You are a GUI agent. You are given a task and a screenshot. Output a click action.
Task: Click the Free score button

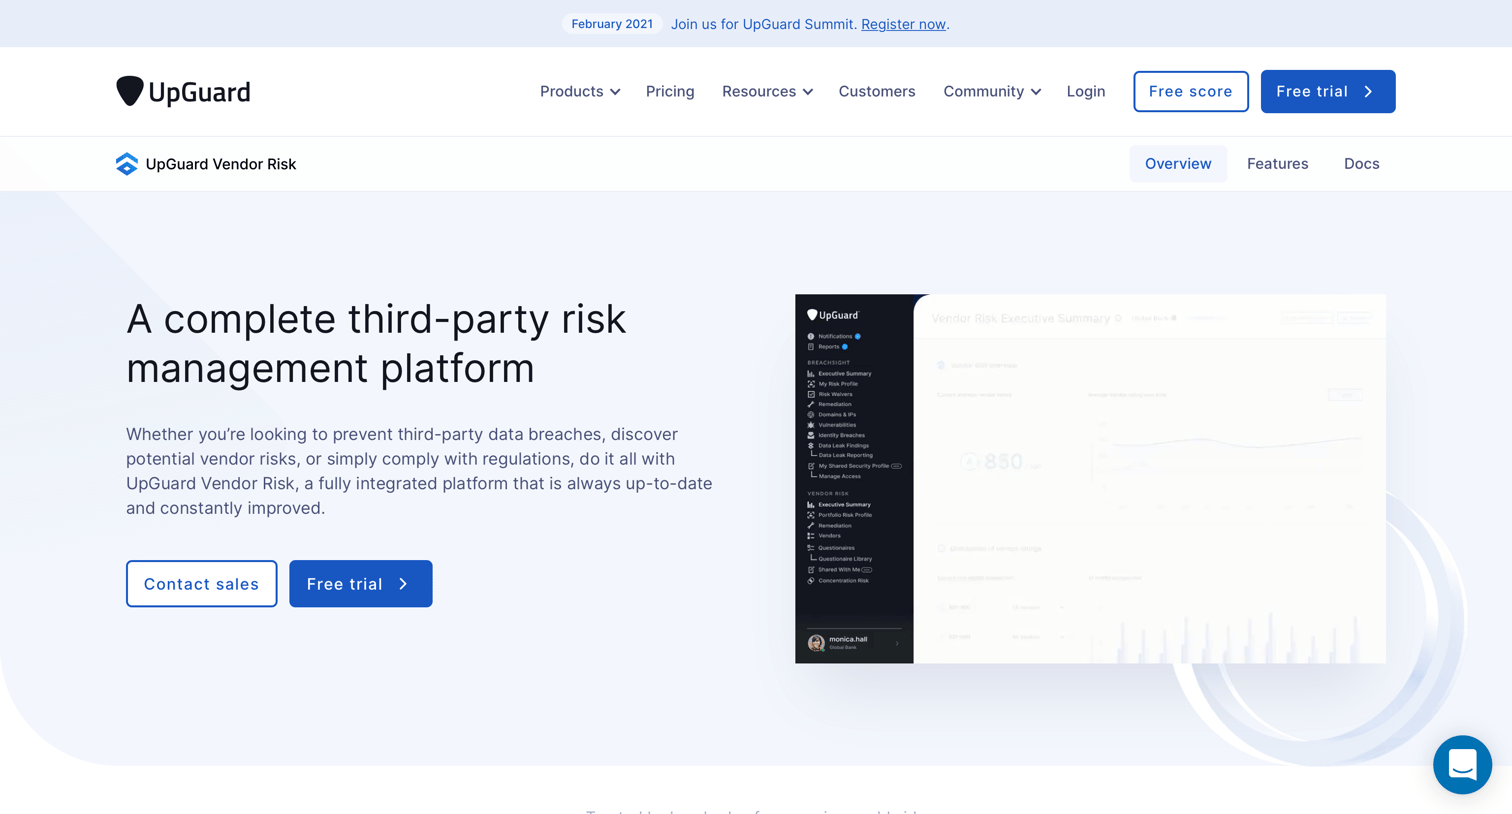[1191, 91]
